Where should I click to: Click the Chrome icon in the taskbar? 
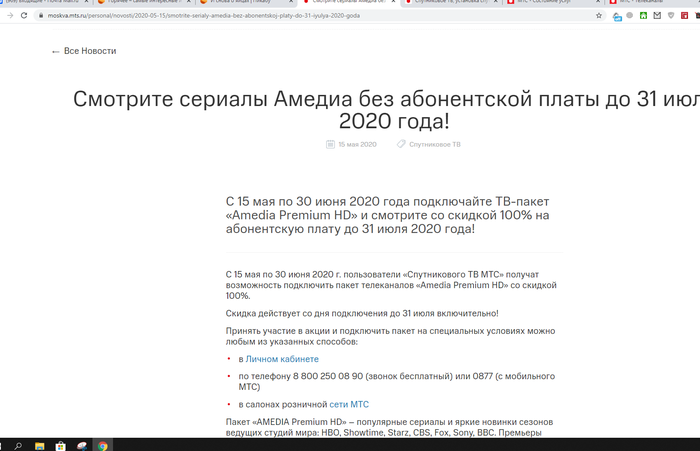[103, 446]
